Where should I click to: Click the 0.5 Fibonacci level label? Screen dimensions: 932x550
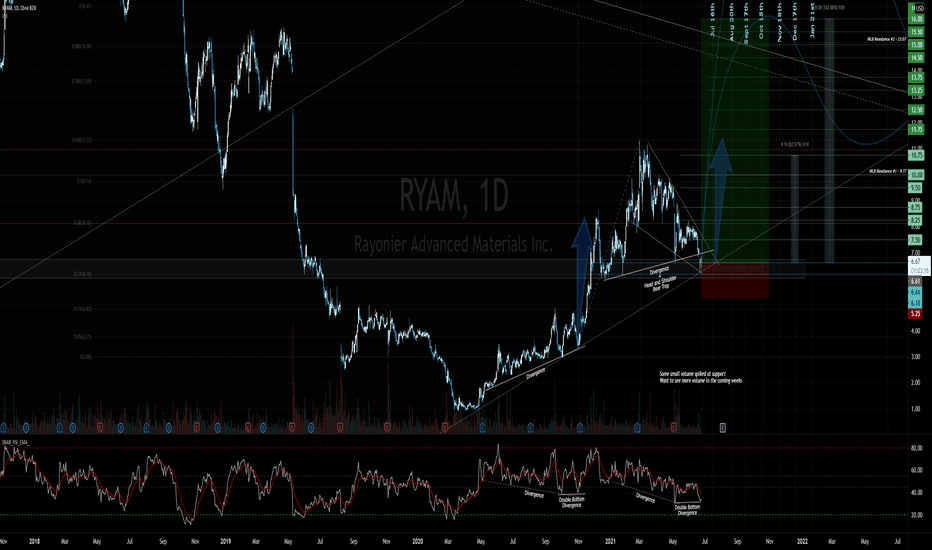84,181
